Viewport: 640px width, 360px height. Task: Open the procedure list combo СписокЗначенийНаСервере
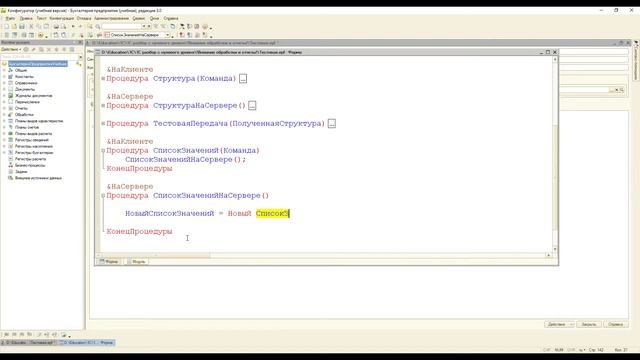click(x=137, y=35)
